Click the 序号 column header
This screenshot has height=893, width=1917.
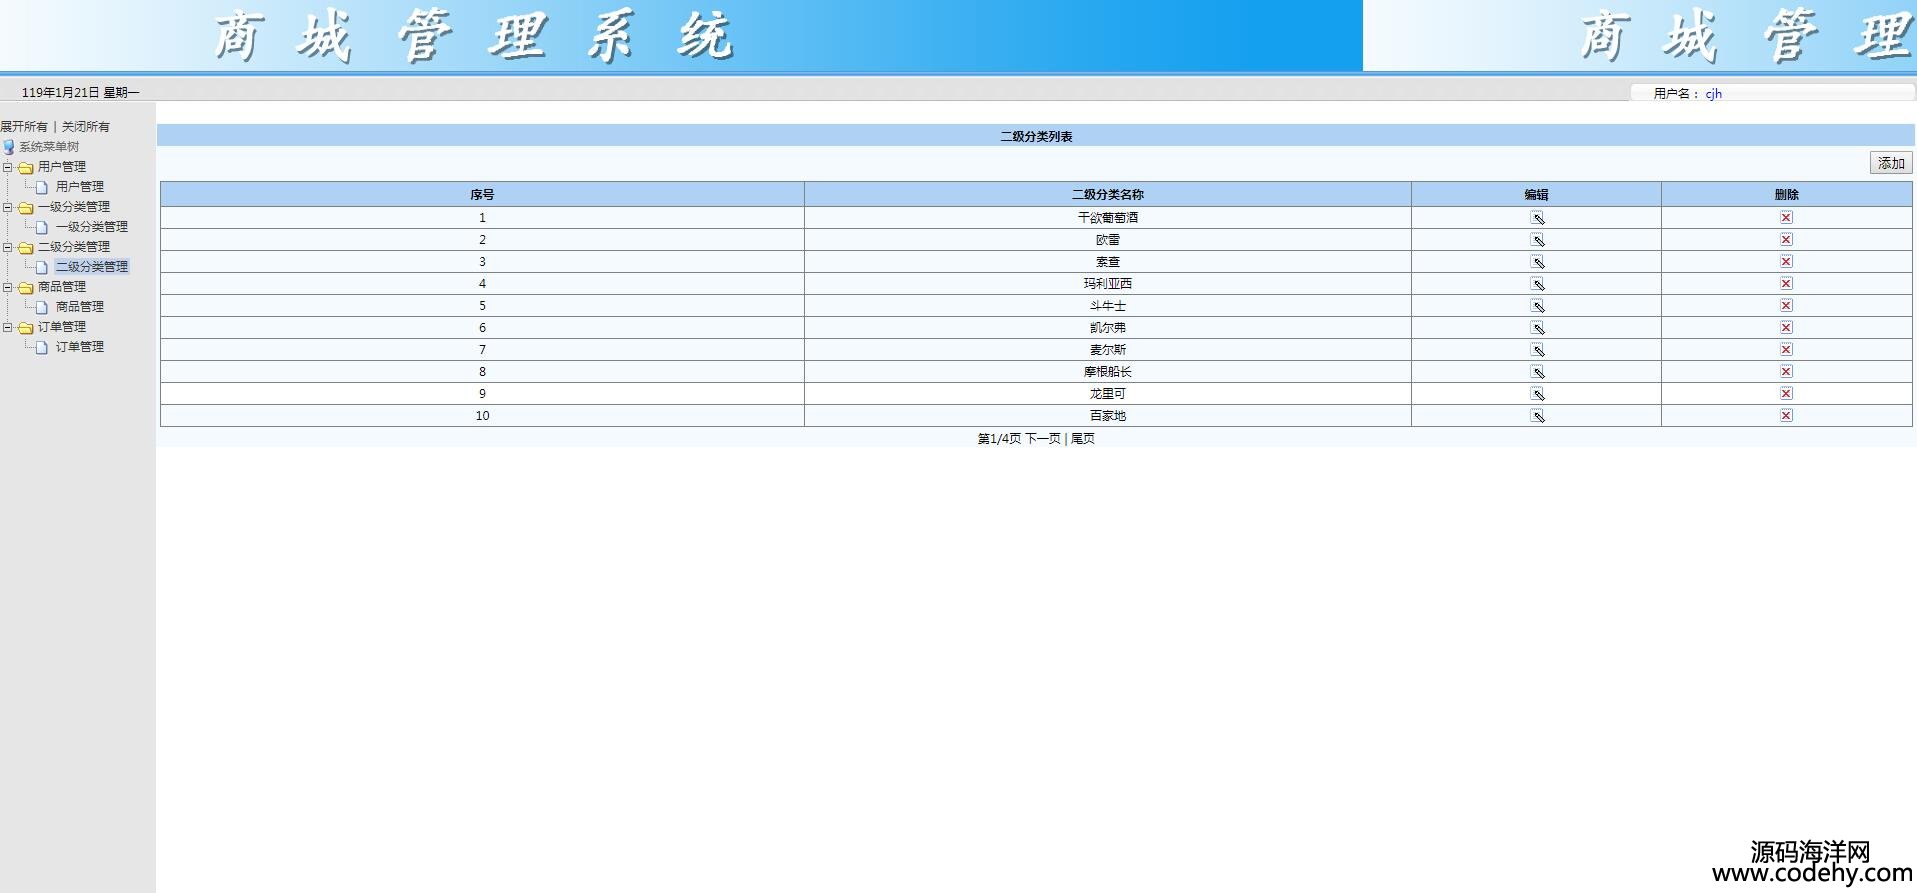[x=482, y=195]
